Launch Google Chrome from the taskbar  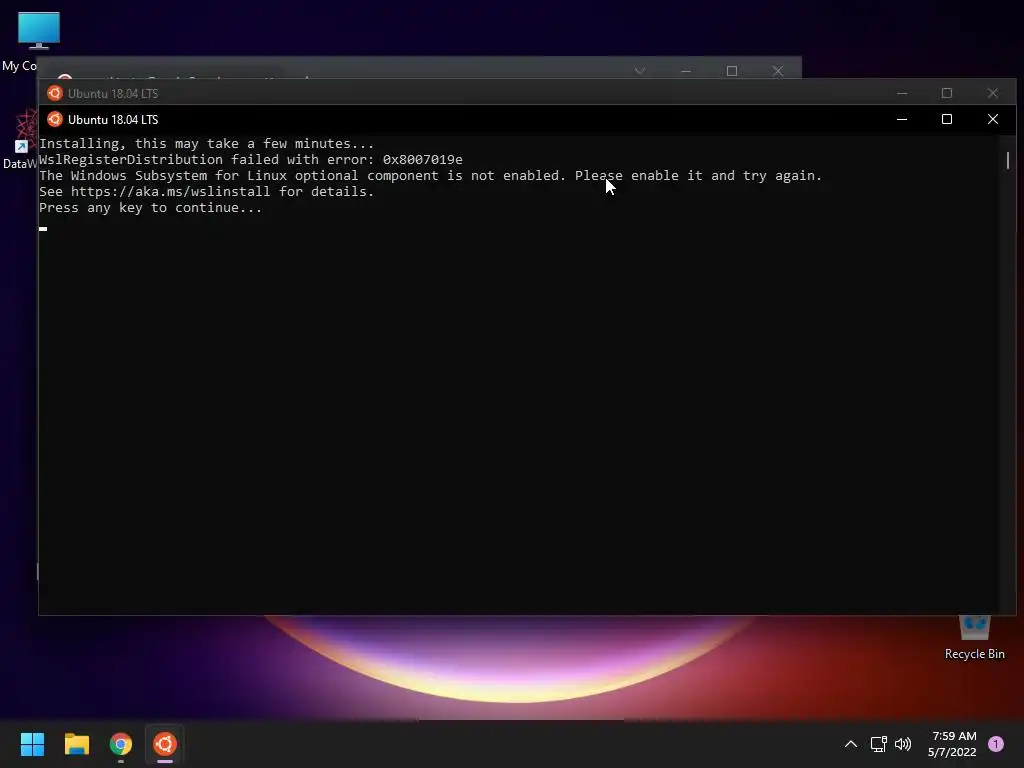tap(121, 744)
